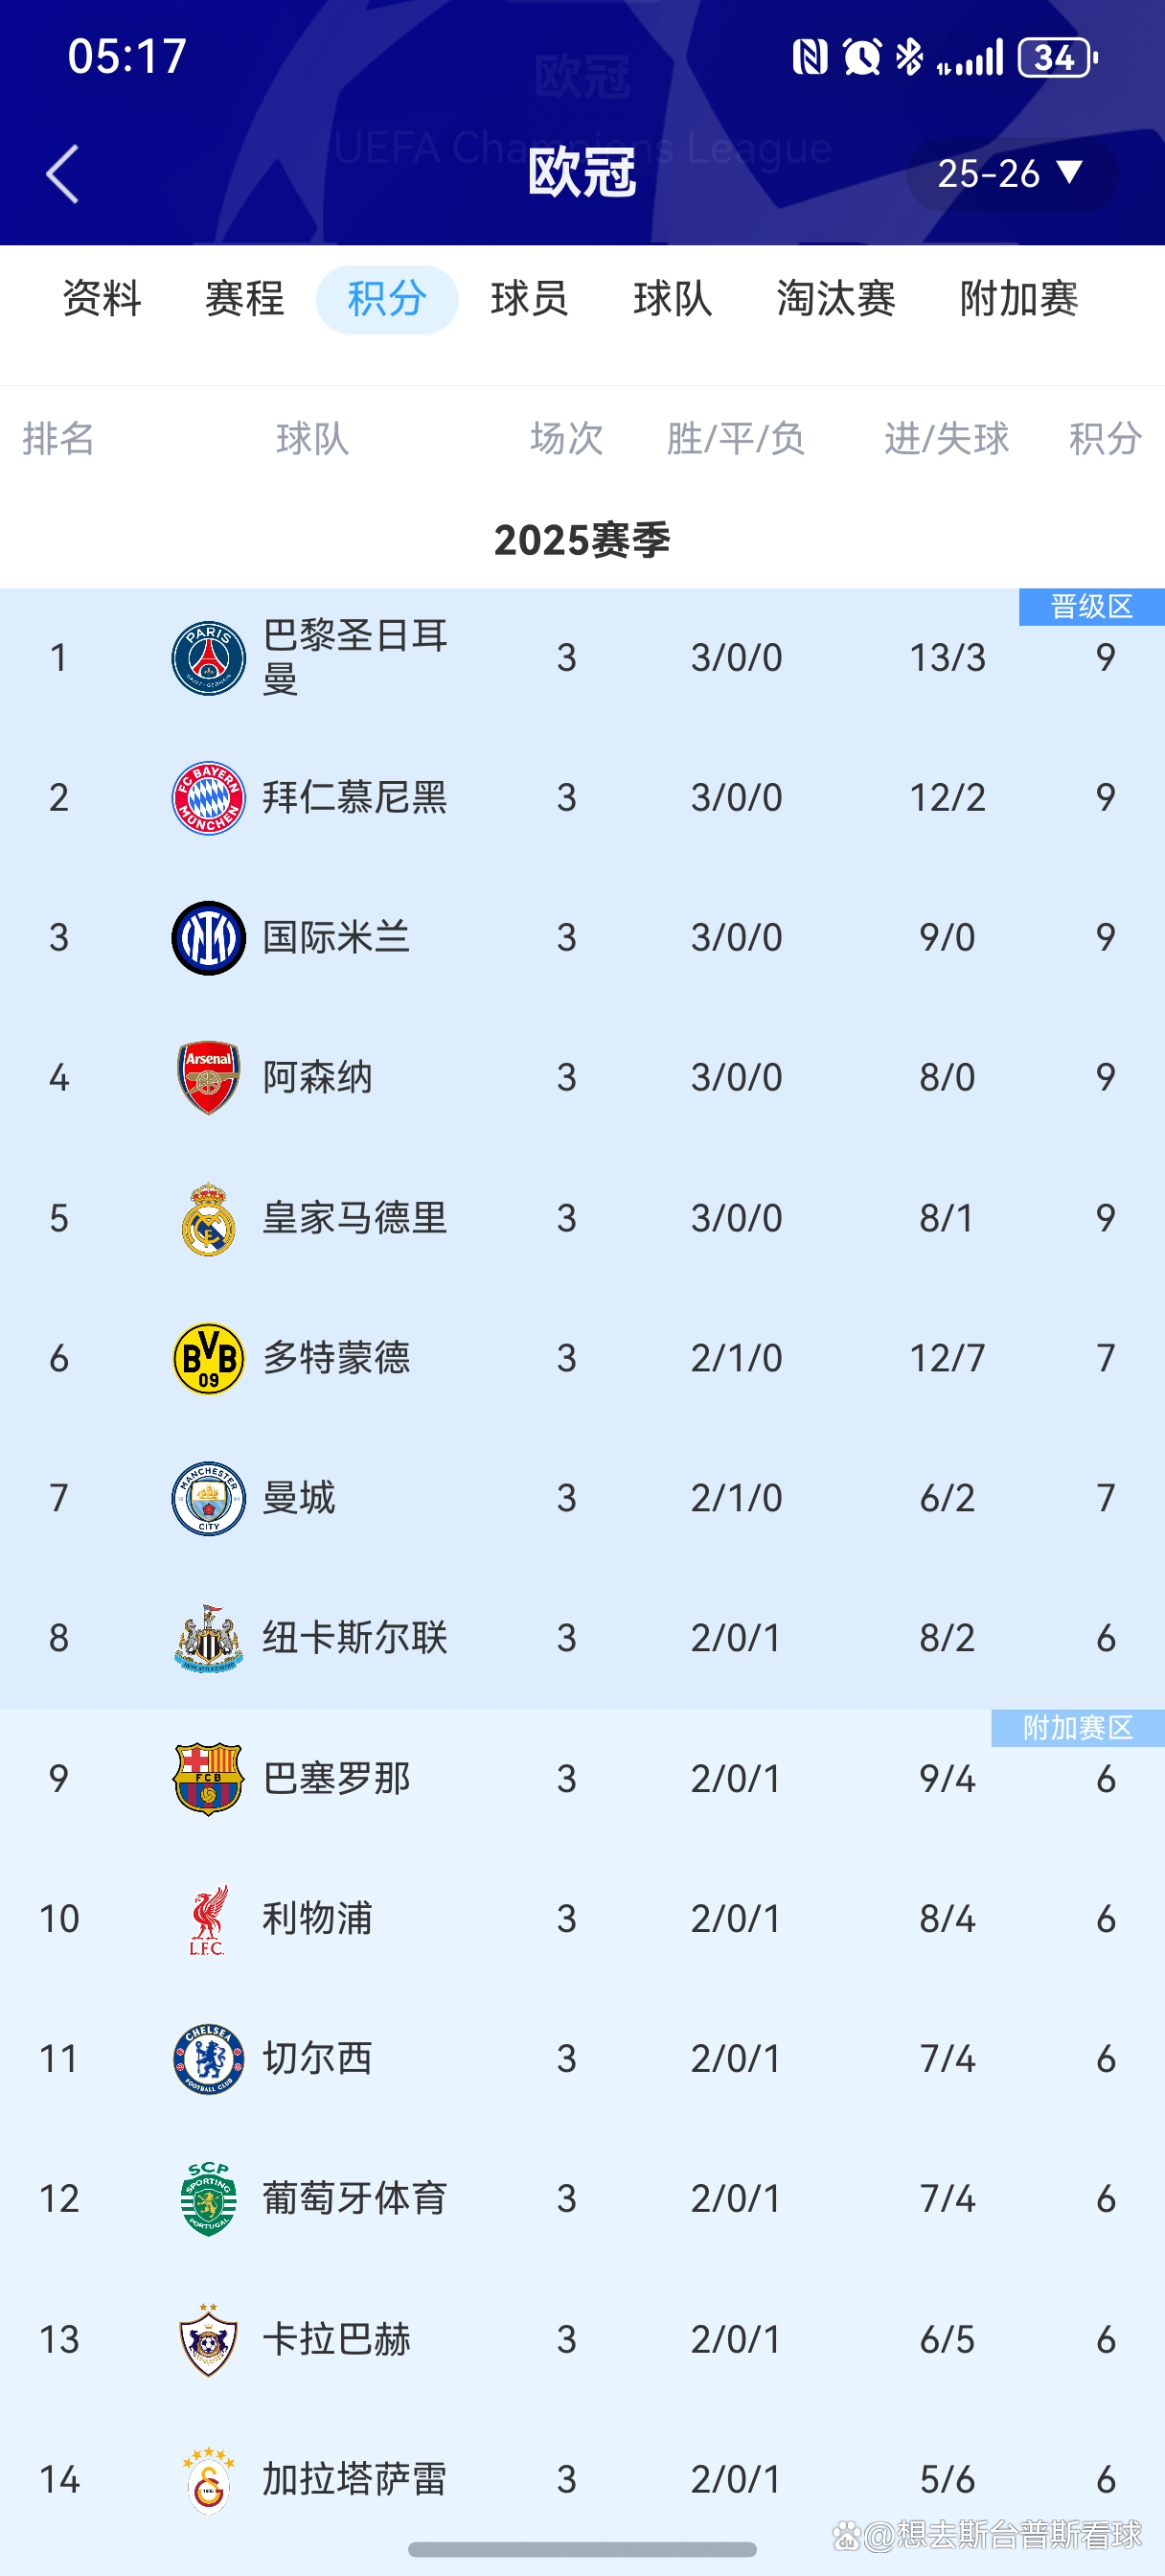
Task: Tap the Barcelona club crest
Action: click(x=208, y=1779)
